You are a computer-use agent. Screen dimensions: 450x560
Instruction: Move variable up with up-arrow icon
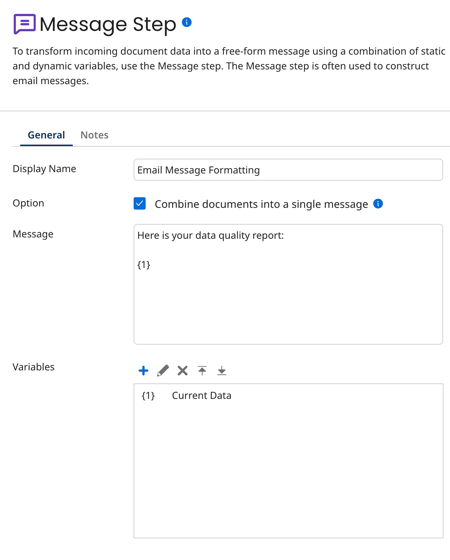click(202, 370)
